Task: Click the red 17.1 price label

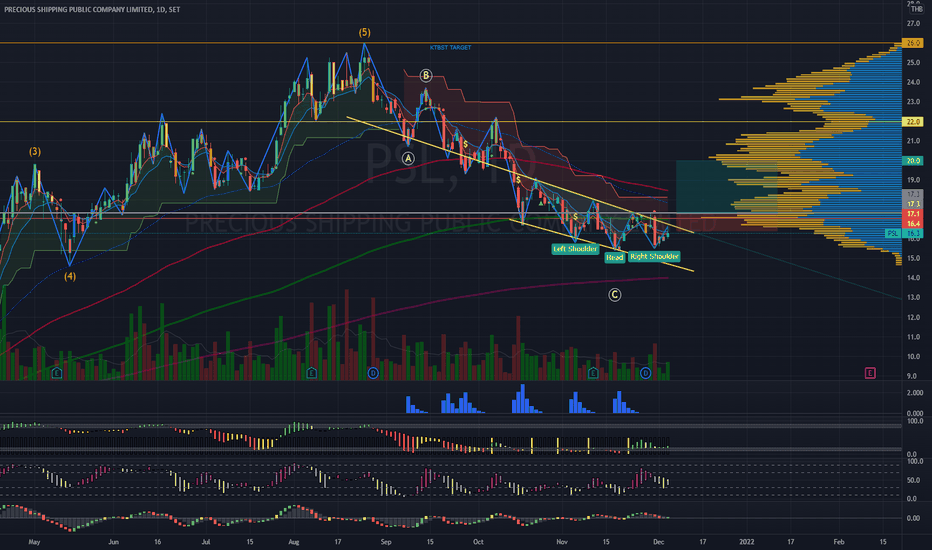Action: coord(913,213)
